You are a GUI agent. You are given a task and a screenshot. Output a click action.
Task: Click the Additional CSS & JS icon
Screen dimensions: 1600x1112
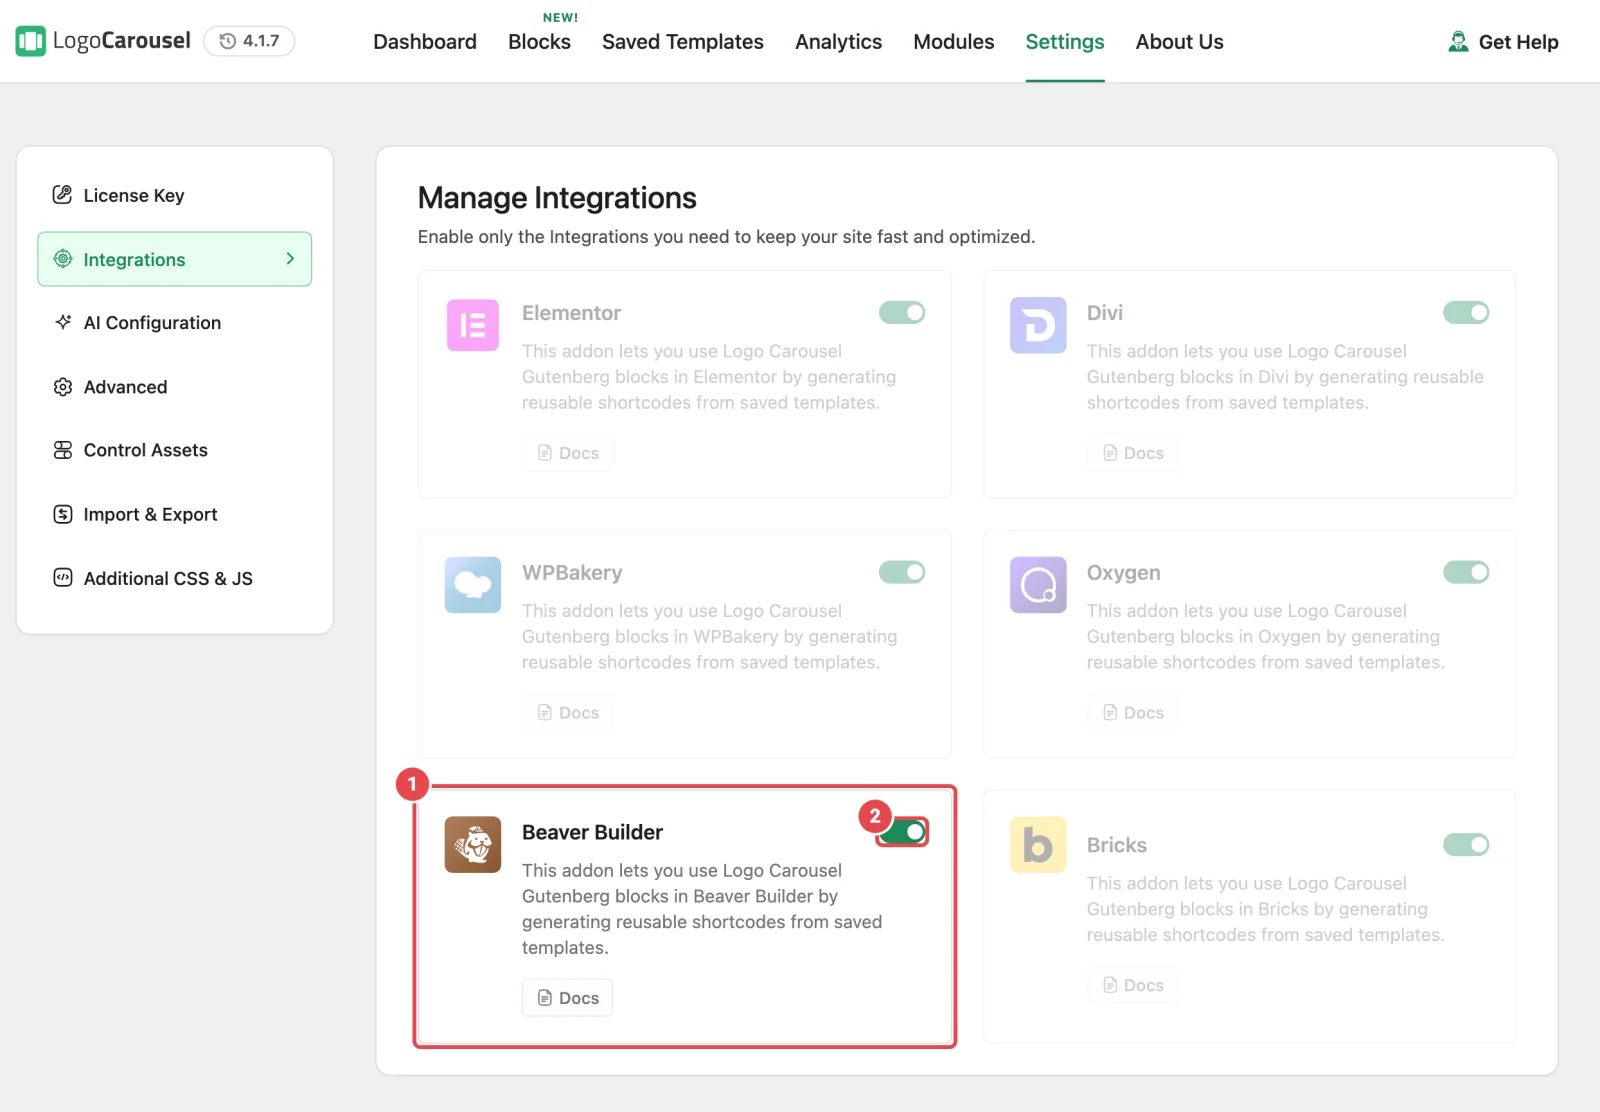(62, 578)
